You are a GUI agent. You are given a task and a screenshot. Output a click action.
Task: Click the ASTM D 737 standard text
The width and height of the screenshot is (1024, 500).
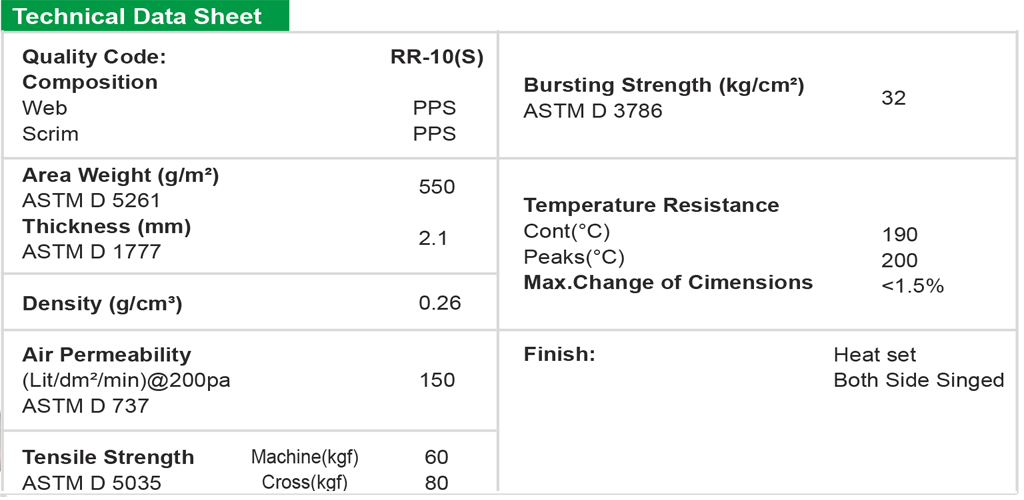[x=85, y=406]
